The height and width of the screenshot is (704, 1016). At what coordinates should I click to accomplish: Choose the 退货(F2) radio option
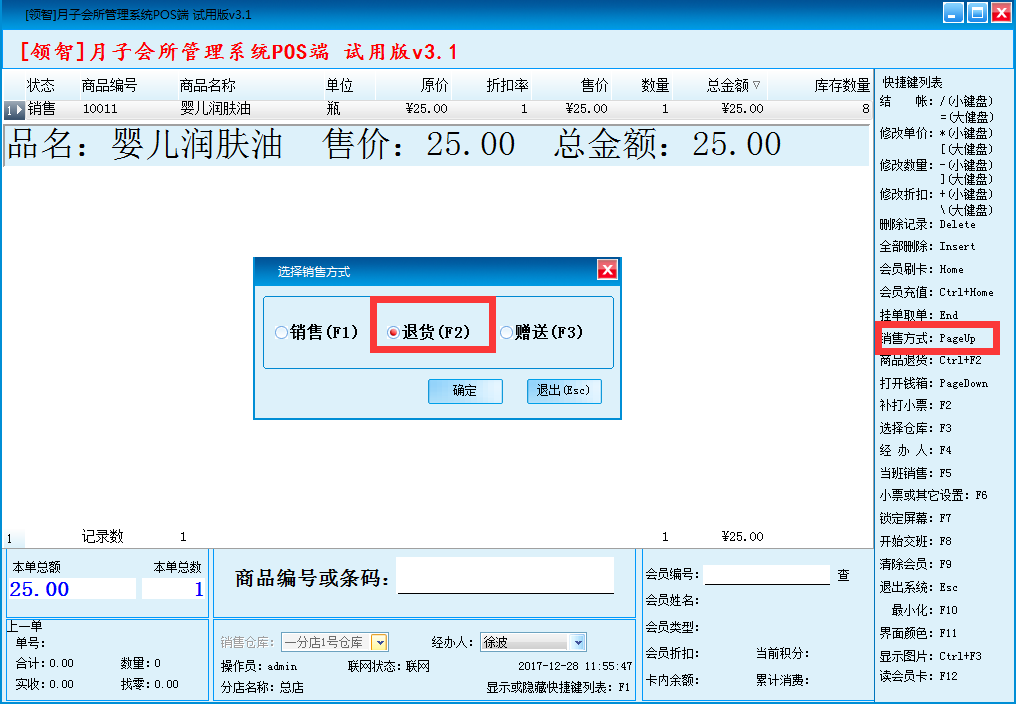point(394,333)
